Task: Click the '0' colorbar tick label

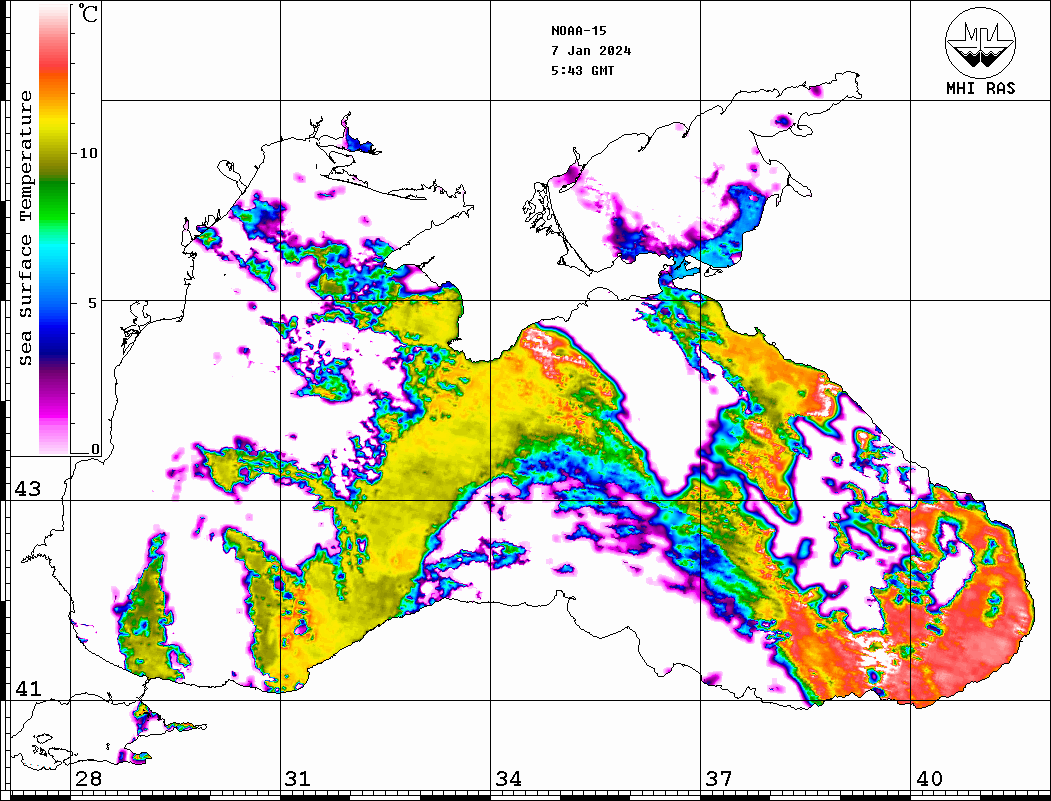Action: 95,449
